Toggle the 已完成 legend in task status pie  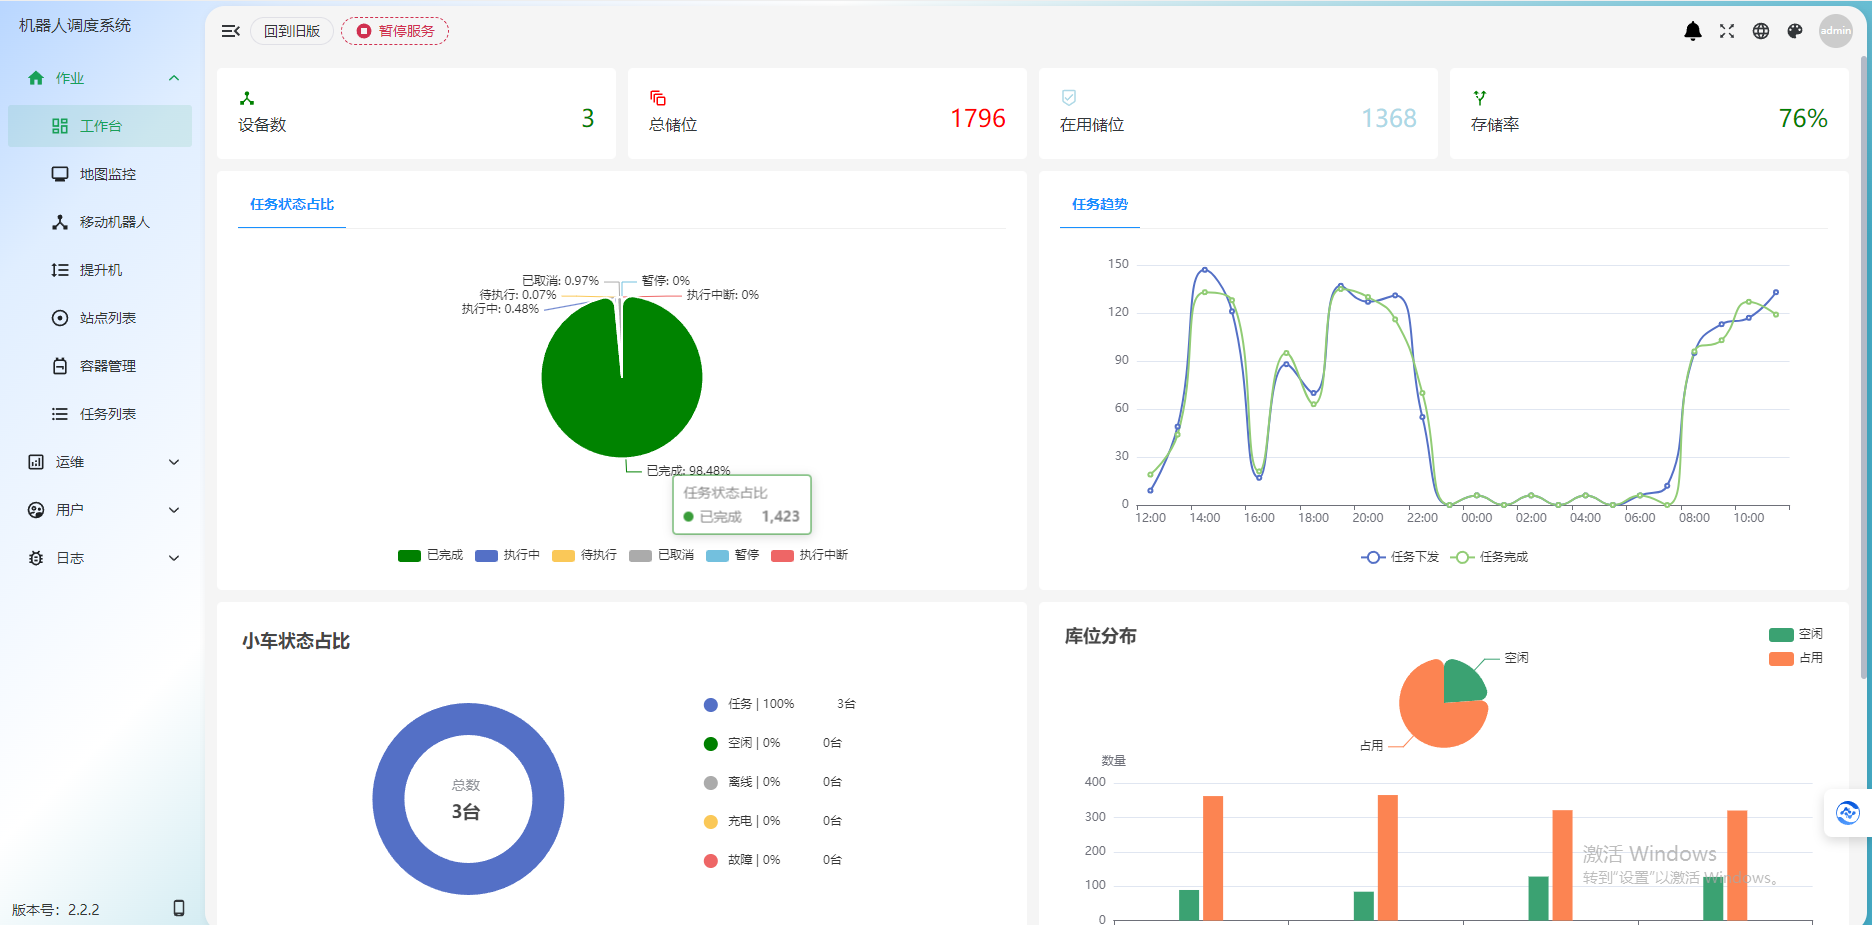coord(430,555)
